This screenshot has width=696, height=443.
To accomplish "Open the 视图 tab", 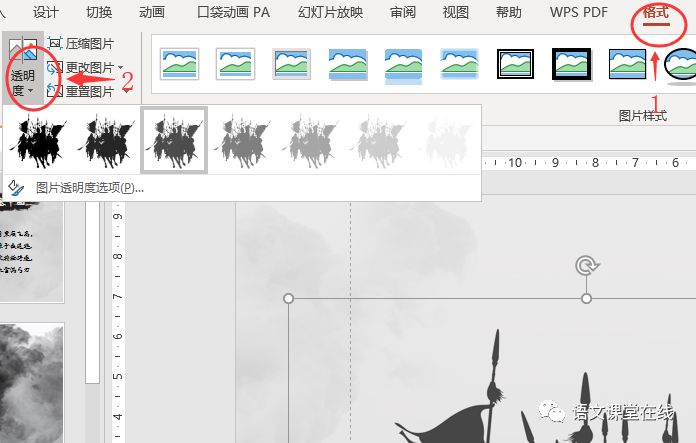I will coord(456,12).
